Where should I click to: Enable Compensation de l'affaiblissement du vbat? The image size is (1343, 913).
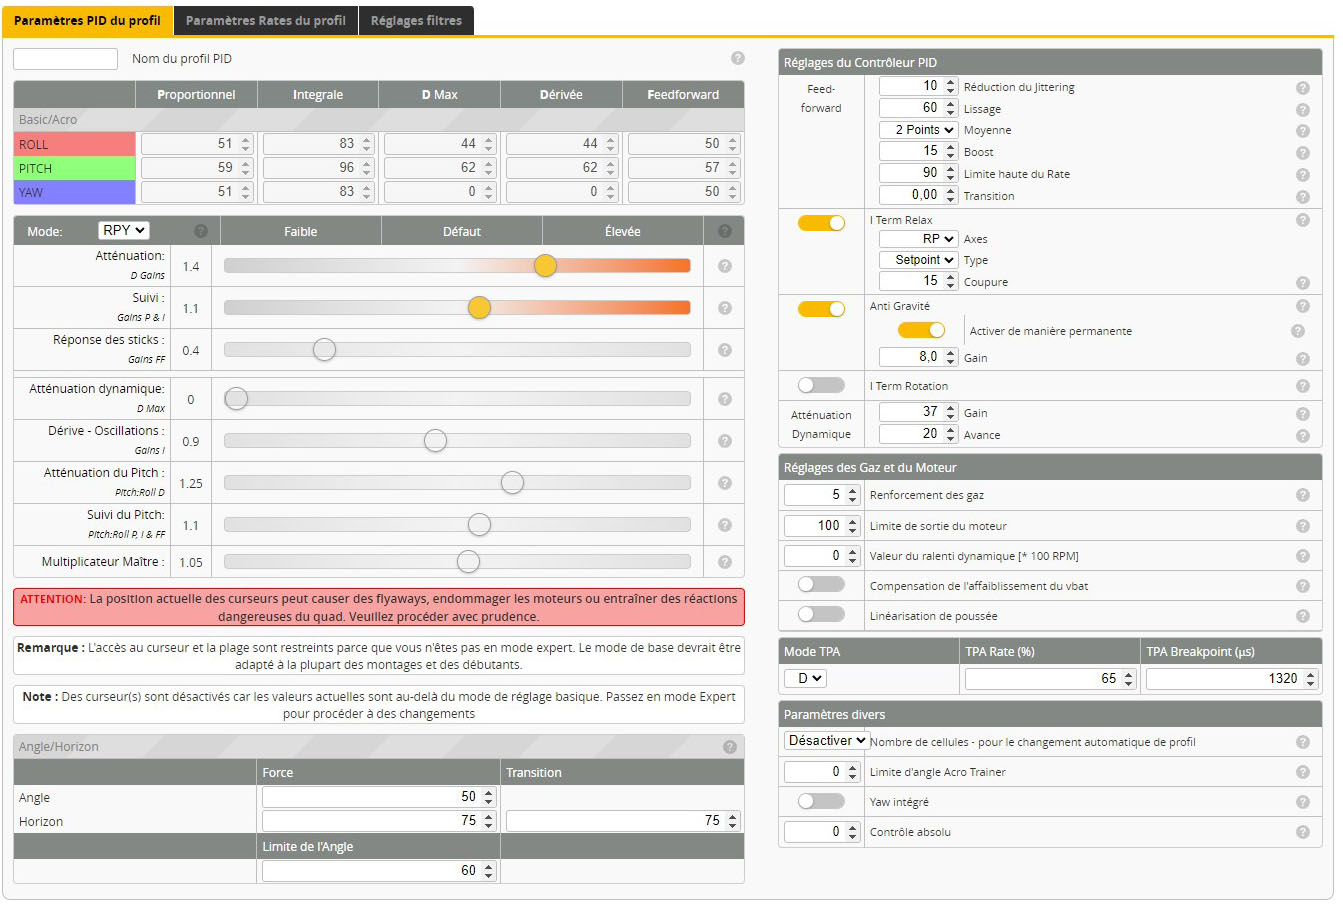(821, 585)
